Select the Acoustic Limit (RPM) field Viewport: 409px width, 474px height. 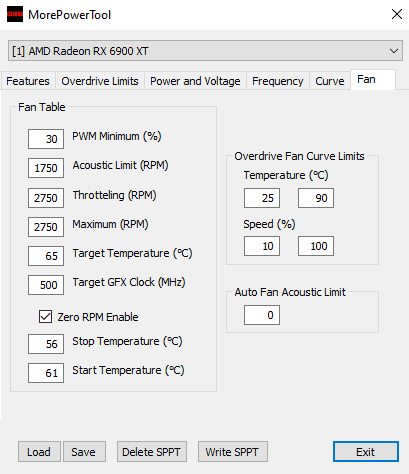[x=46, y=168]
